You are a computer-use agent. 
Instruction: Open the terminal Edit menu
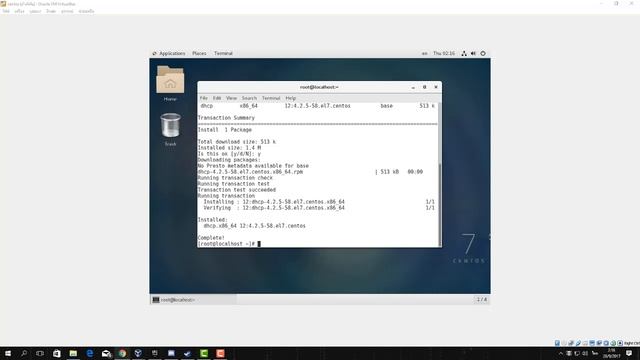(x=217, y=98)
